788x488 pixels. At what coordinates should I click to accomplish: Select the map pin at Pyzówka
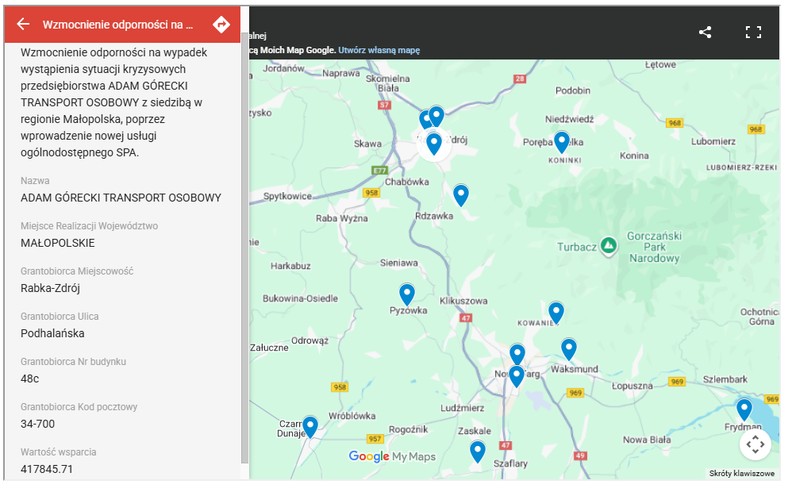407,294
